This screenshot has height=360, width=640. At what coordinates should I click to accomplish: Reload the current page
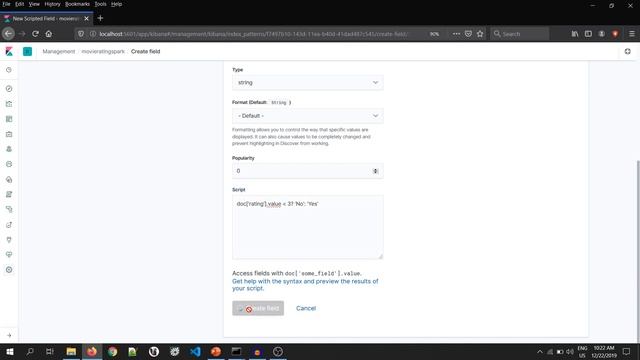[x=35, y=34]
